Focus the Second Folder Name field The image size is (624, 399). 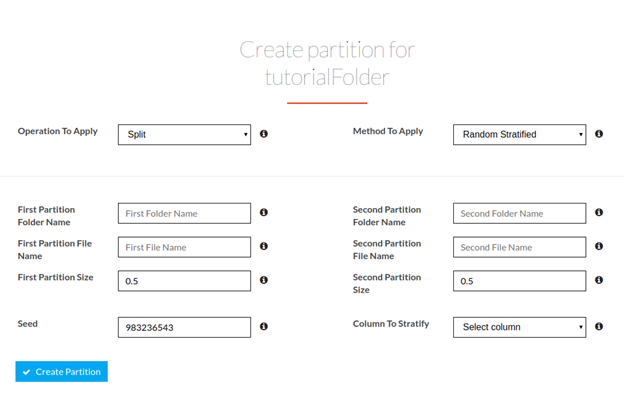(x=519, y=213)
